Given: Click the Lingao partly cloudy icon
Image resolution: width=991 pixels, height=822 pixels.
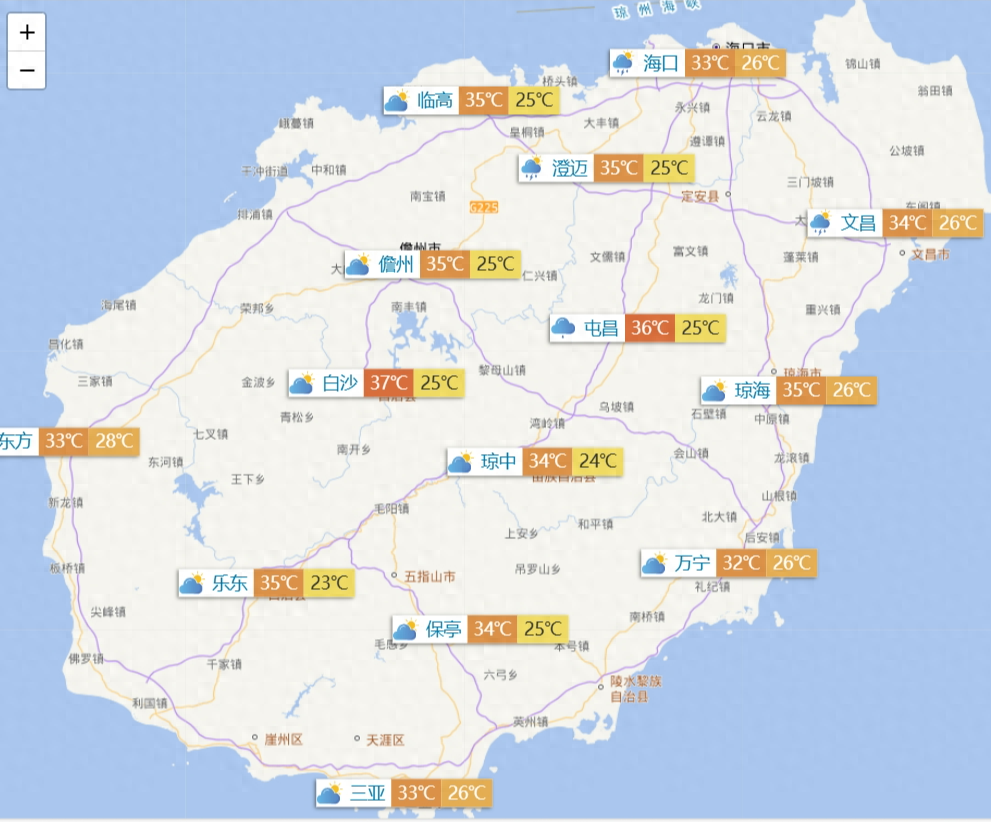Looking at the screenshot, I should click(x=397, y=101).
